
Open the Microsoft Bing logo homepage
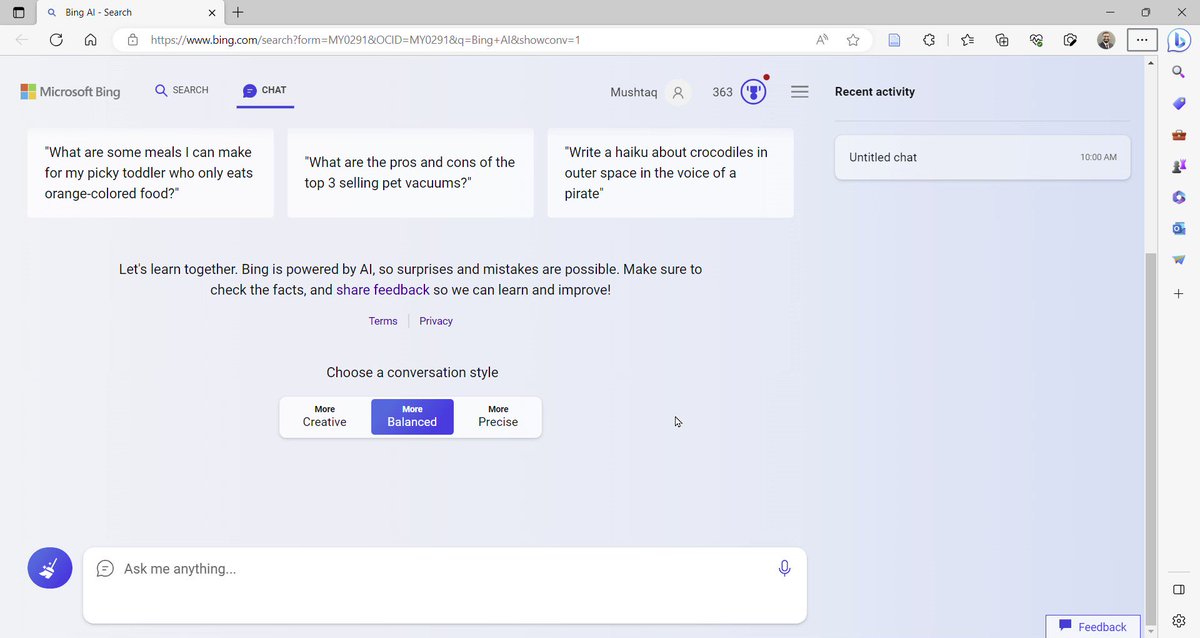tap(70, 92)
